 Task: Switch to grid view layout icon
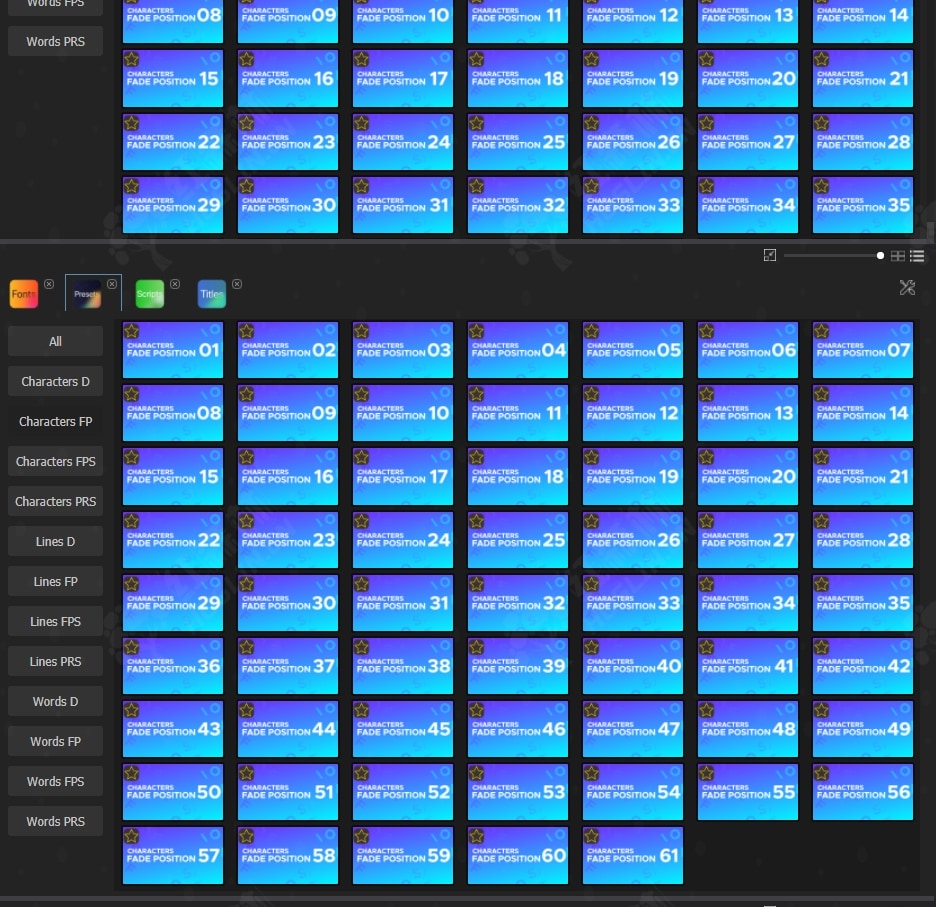click(x=897, y=256)
